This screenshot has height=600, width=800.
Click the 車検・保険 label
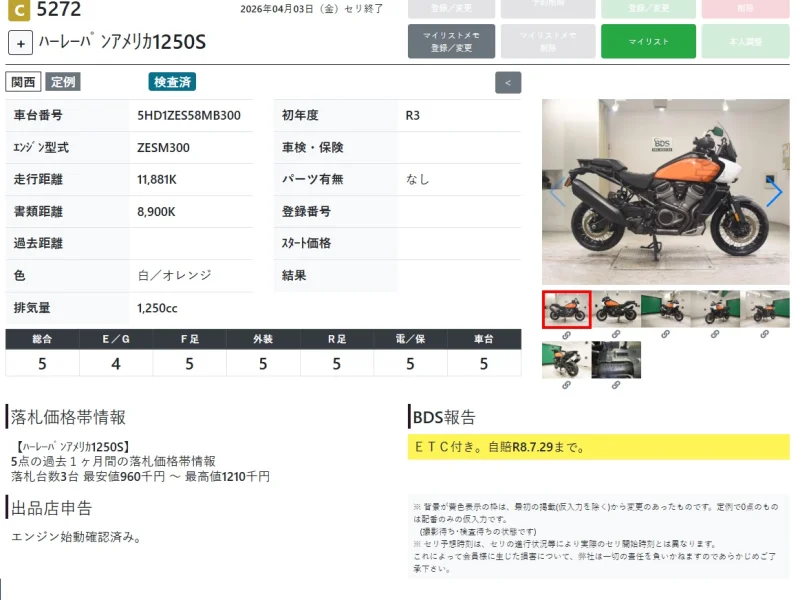click(312, 147)
